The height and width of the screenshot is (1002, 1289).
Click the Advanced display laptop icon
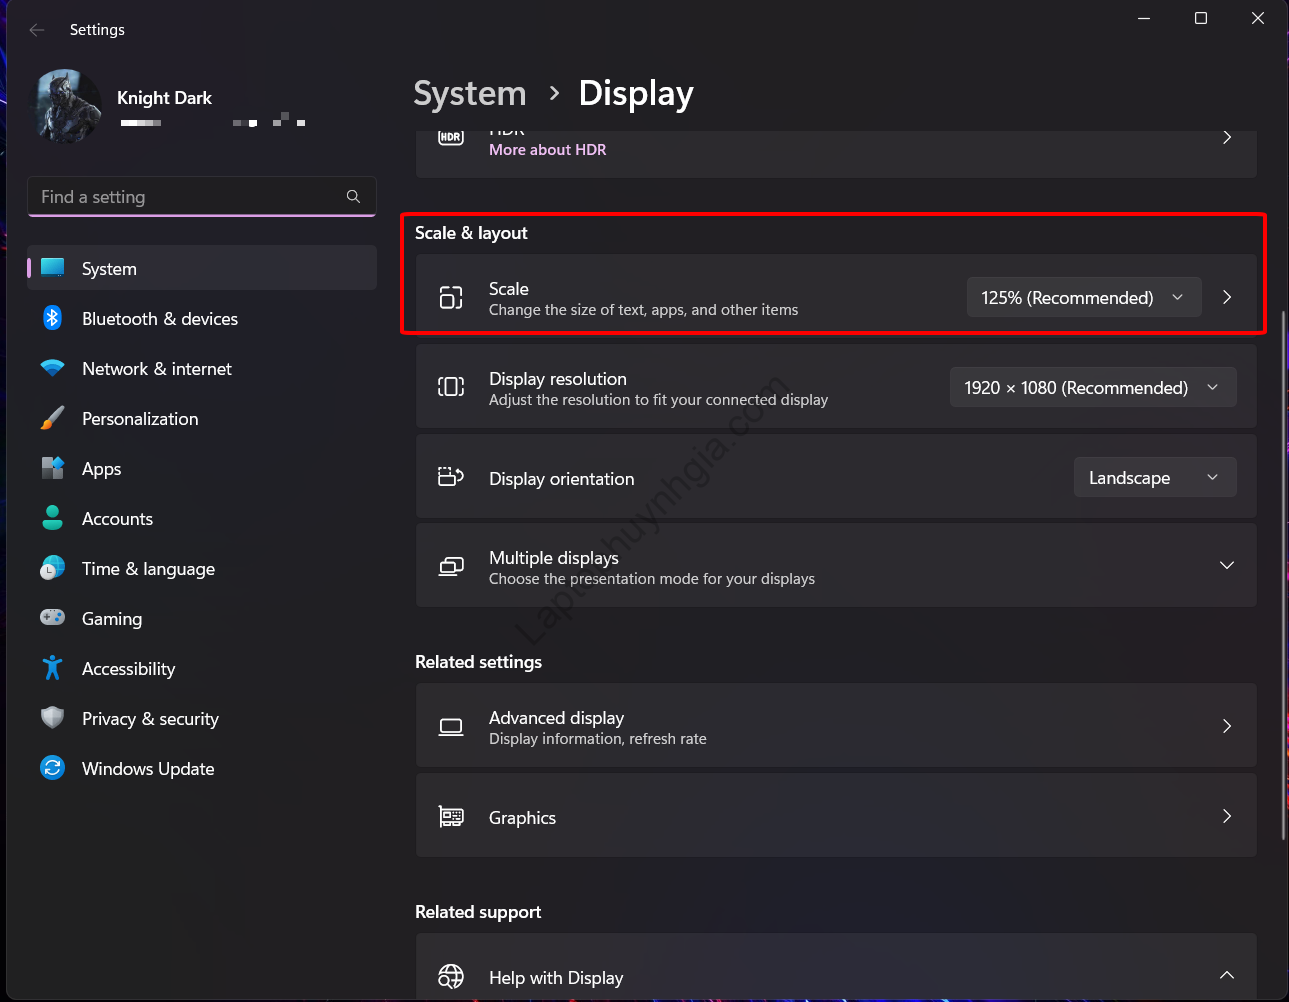tap(451, 727)
